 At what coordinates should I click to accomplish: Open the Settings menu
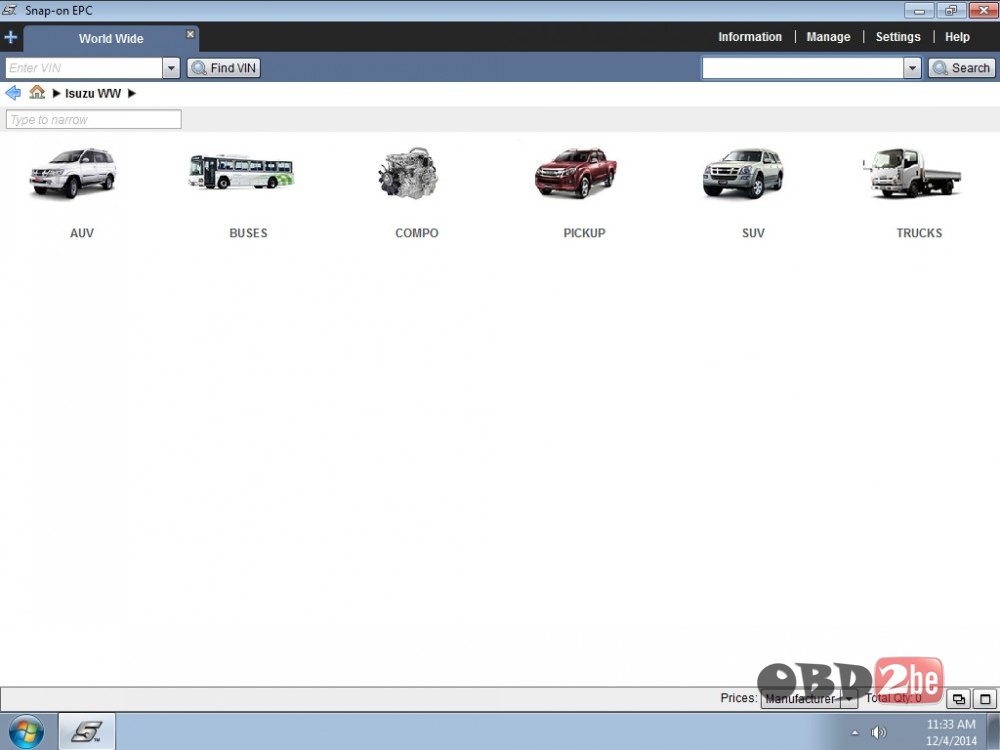coord(898,37)
